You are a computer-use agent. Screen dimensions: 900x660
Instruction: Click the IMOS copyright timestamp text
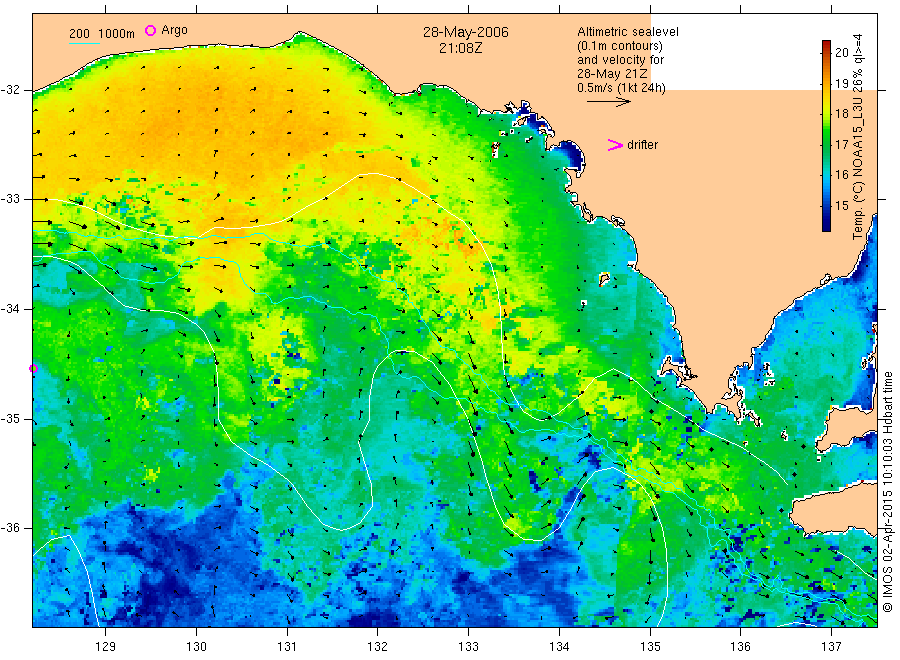click(887, 491)
